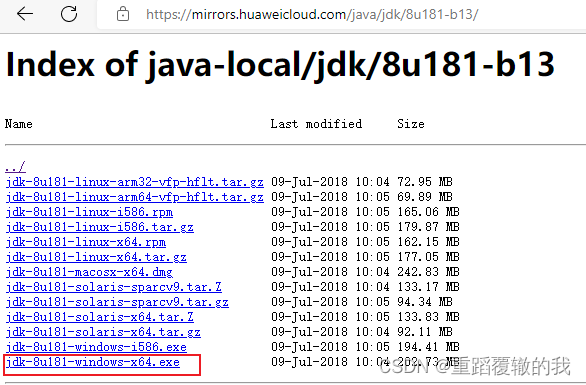Download jdk-8u181-solaris-x64.tar.gz
Screen dimensions: 586x385
103,332
